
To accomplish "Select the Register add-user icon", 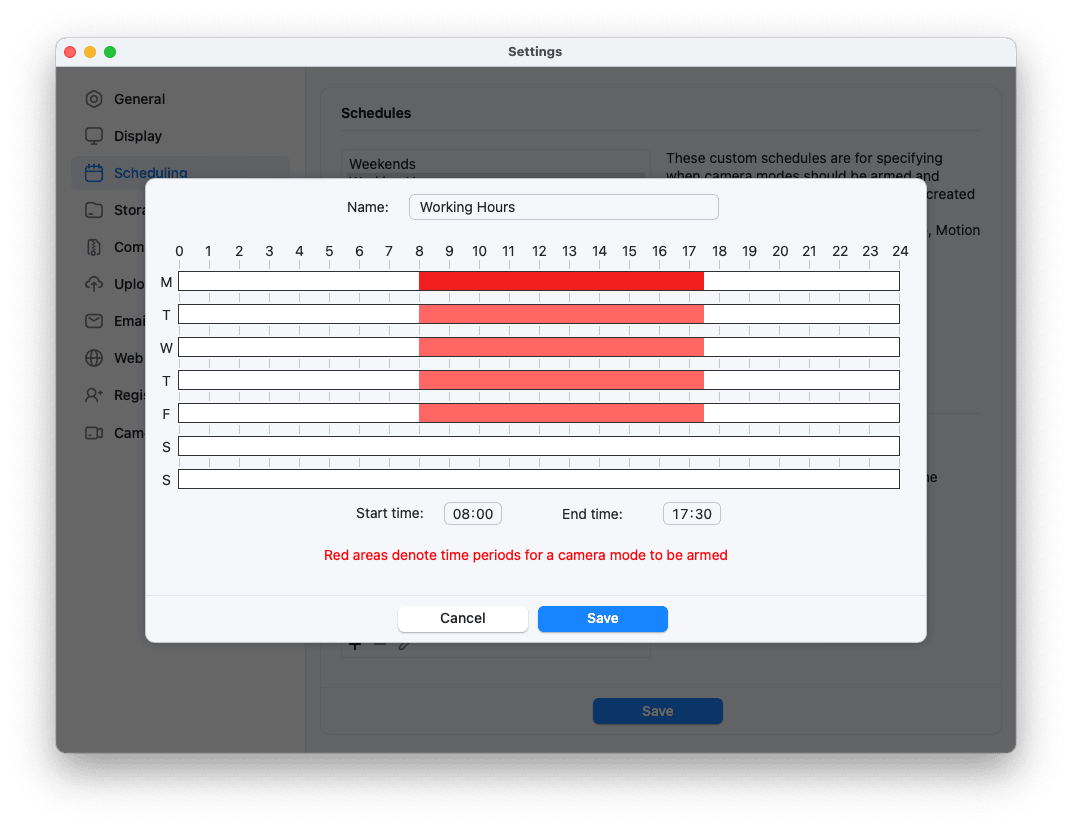I will click(x=93, y=395).
